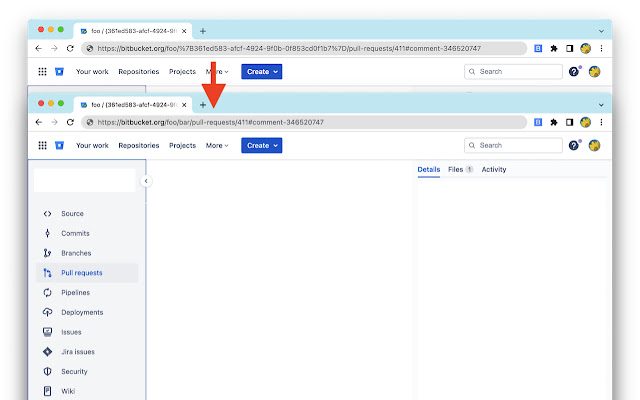
Task: Open Your work in the front window
Action: (92, 145)
